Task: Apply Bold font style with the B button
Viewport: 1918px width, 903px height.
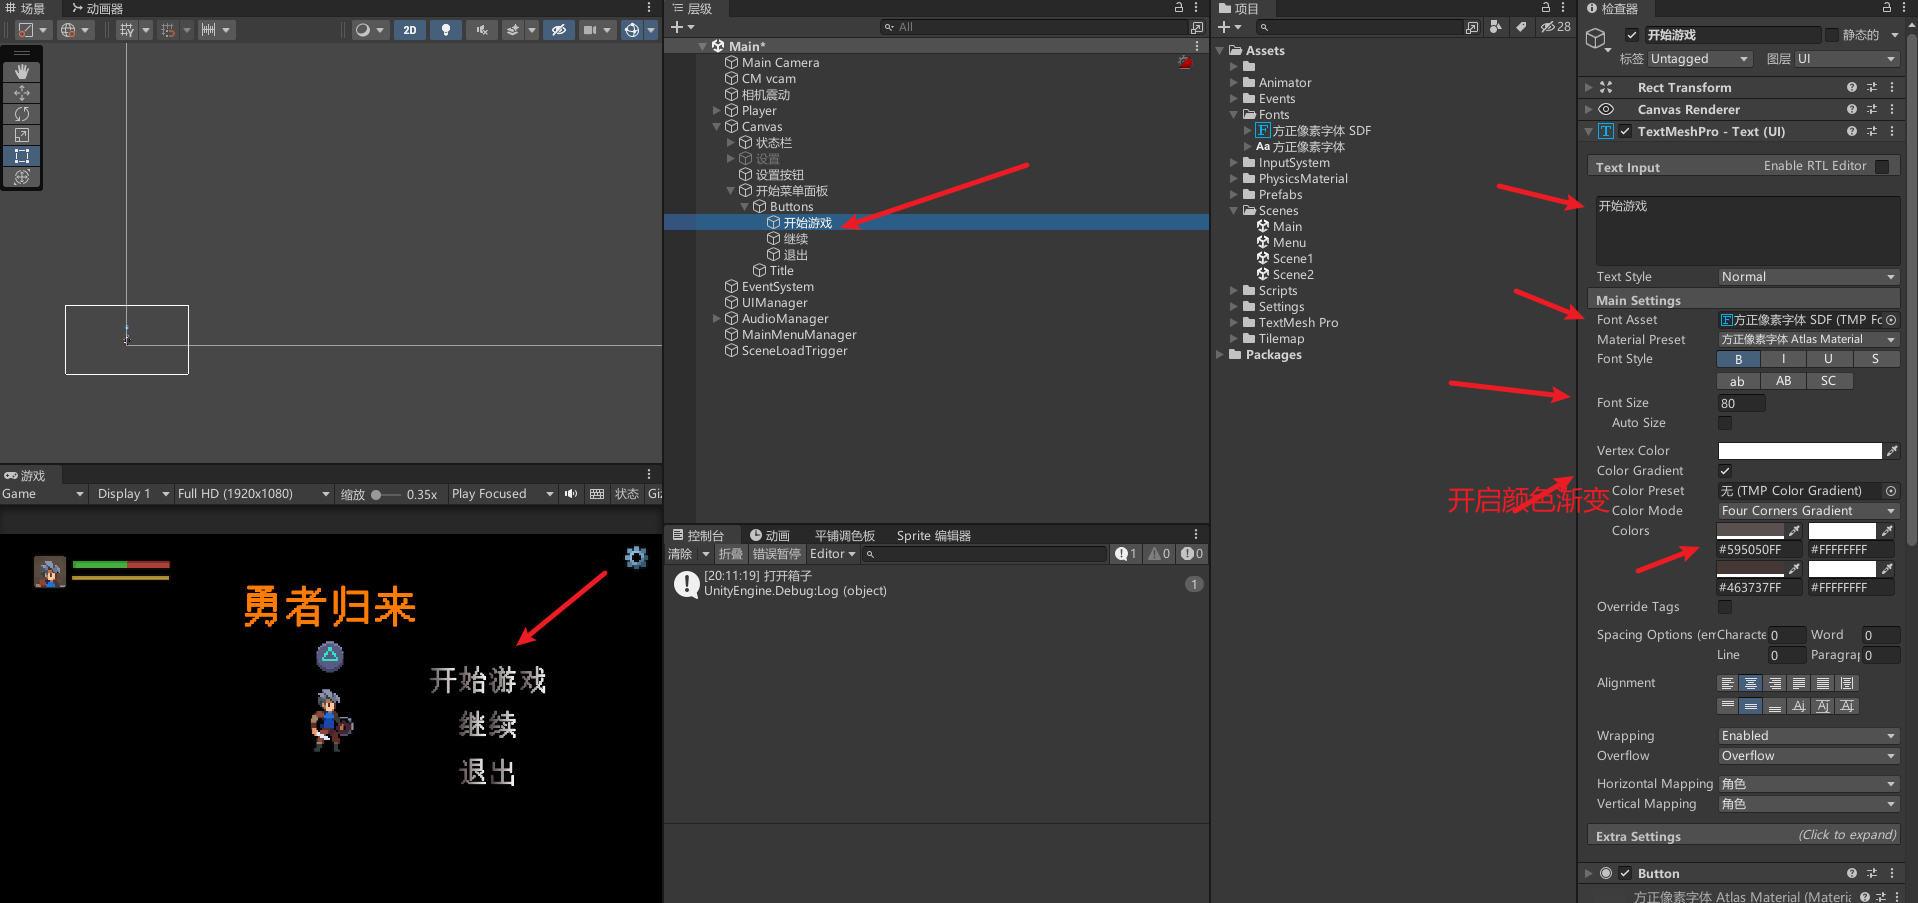Action: 1737,358
